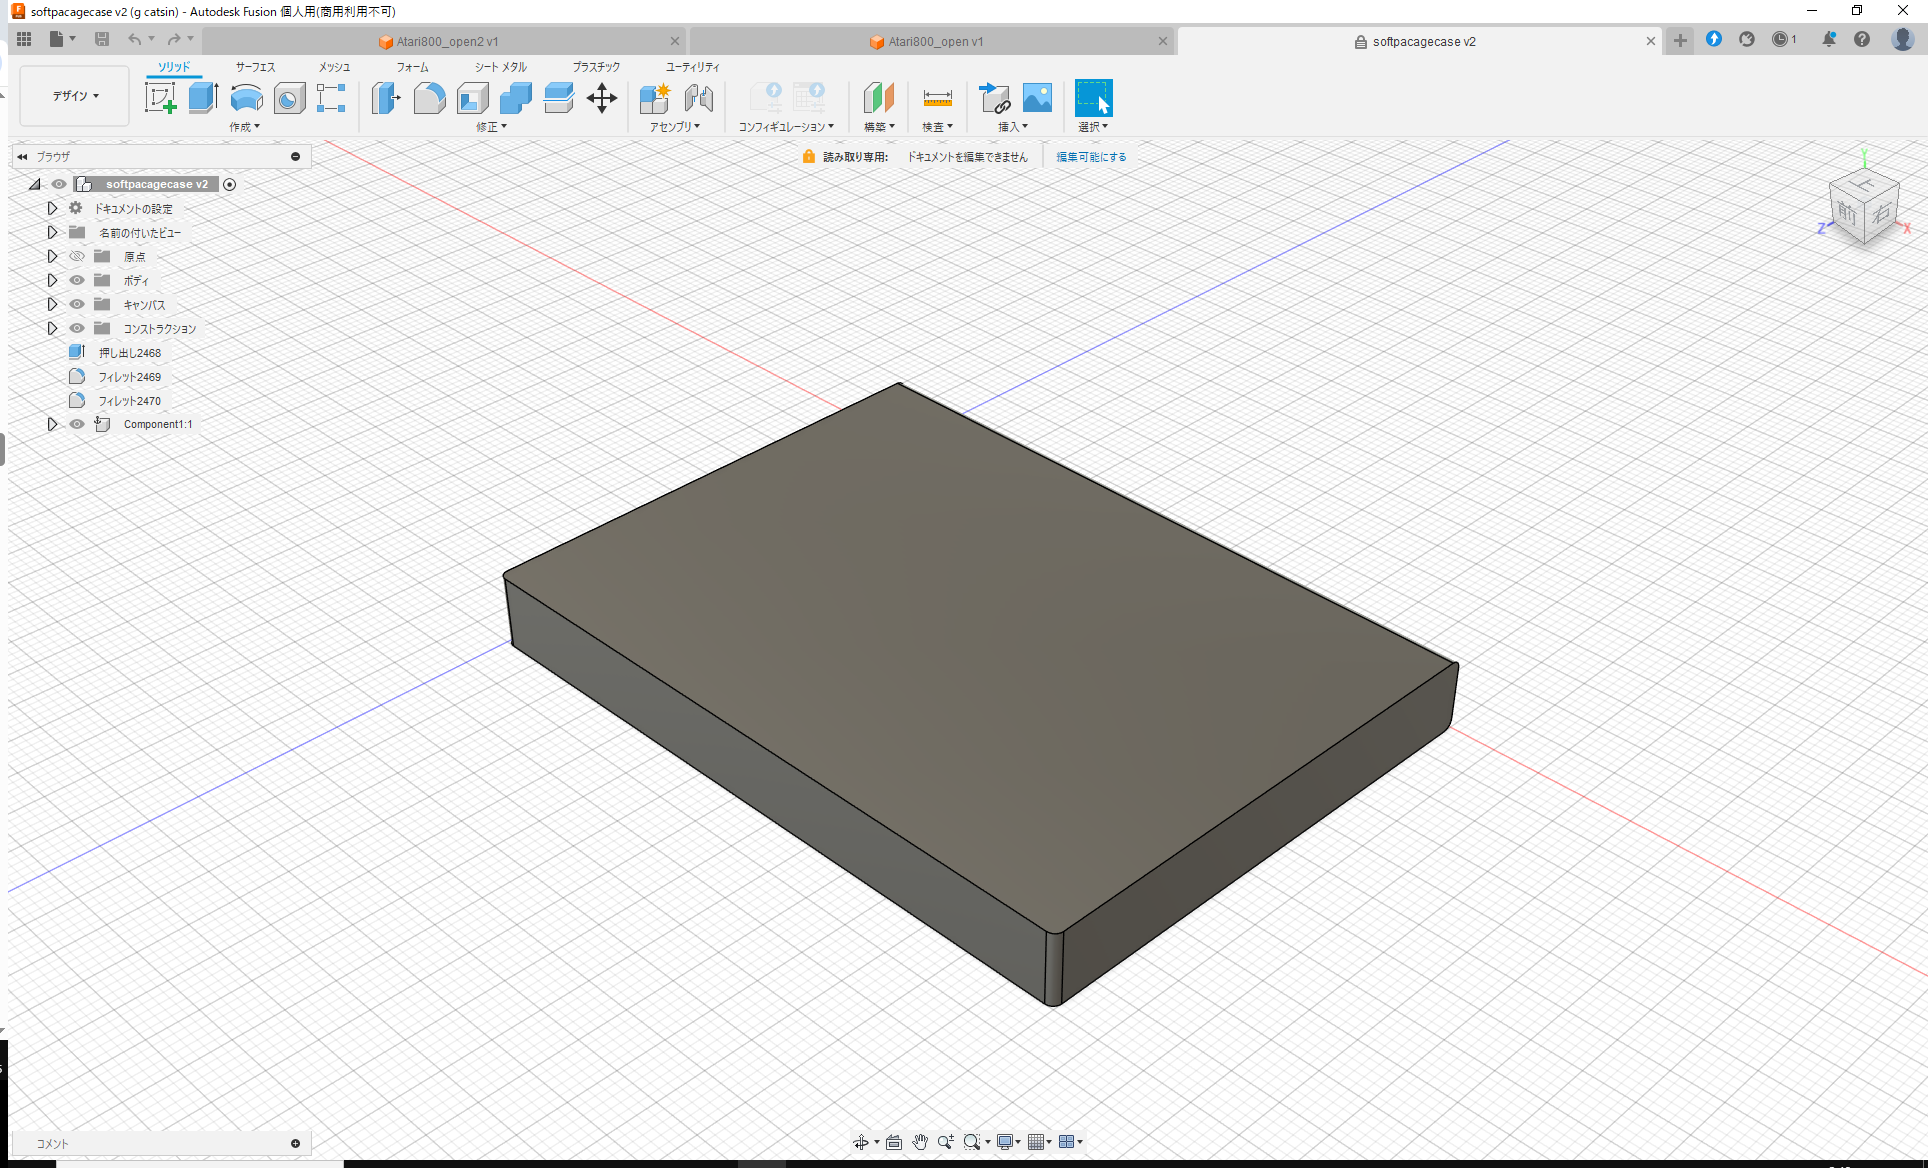This screenshot has width=1928, height=1168.
Task: Open the デザイン workspace selector
Action: point(73,95)
